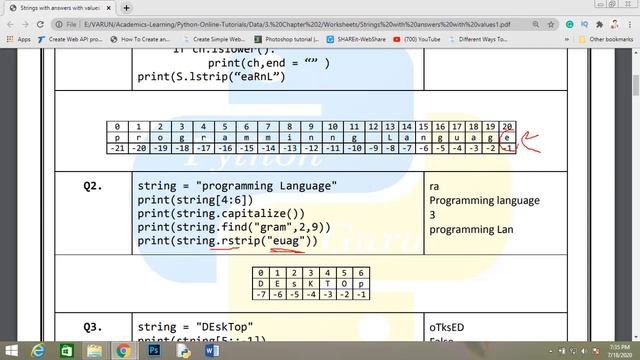
Task: Expand hidden bookmarks chevron
Action: (x=567, y=39)
